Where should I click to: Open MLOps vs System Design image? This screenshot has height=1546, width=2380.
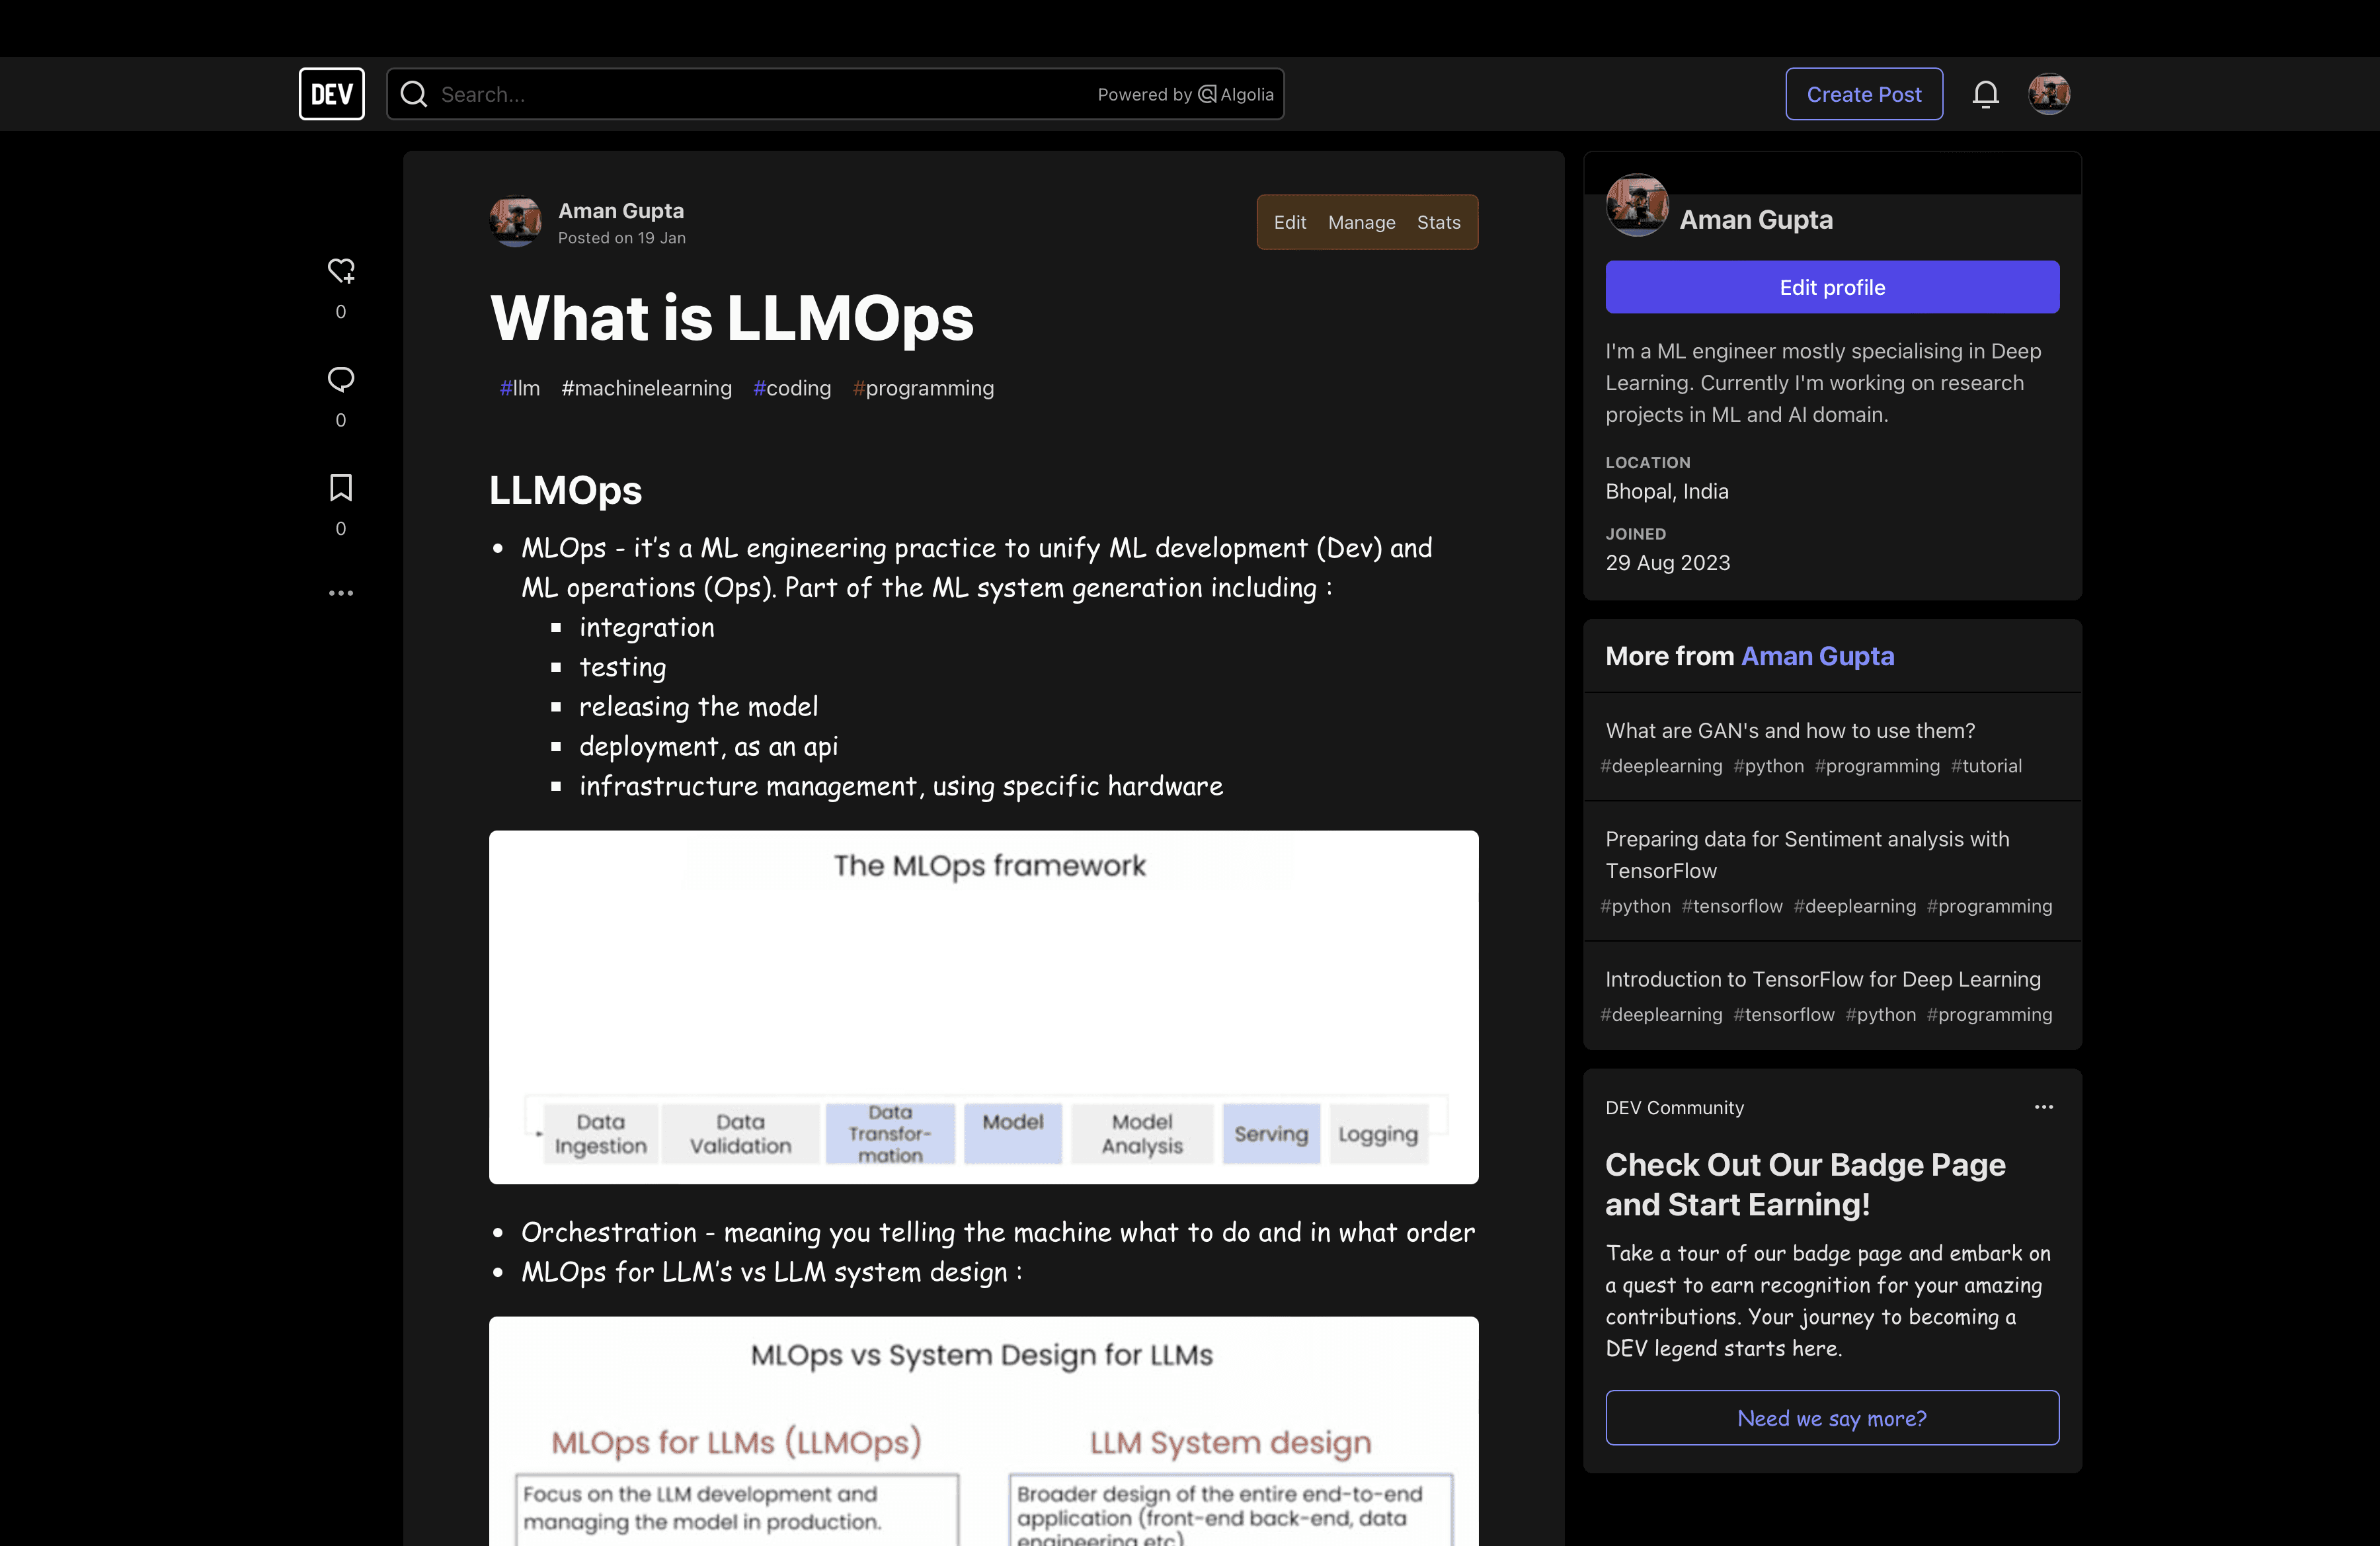point(983,1431)
